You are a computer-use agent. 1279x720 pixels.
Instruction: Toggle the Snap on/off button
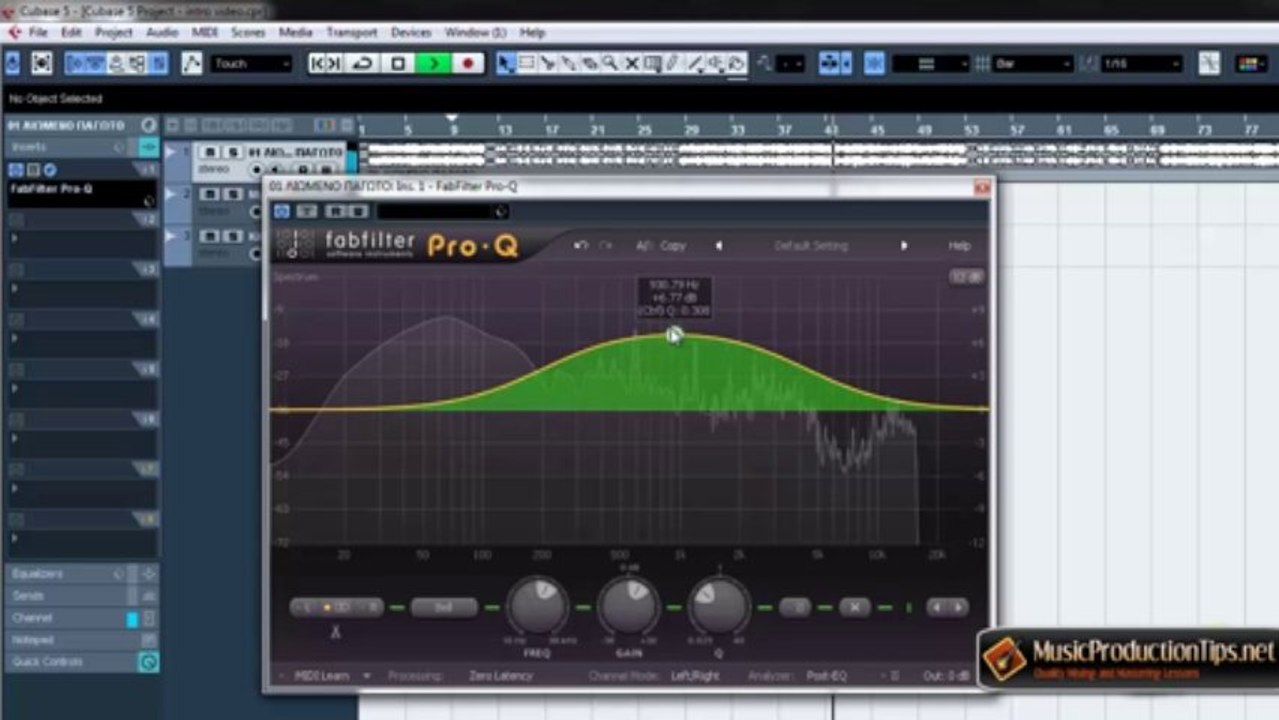(x=875, y=63)
